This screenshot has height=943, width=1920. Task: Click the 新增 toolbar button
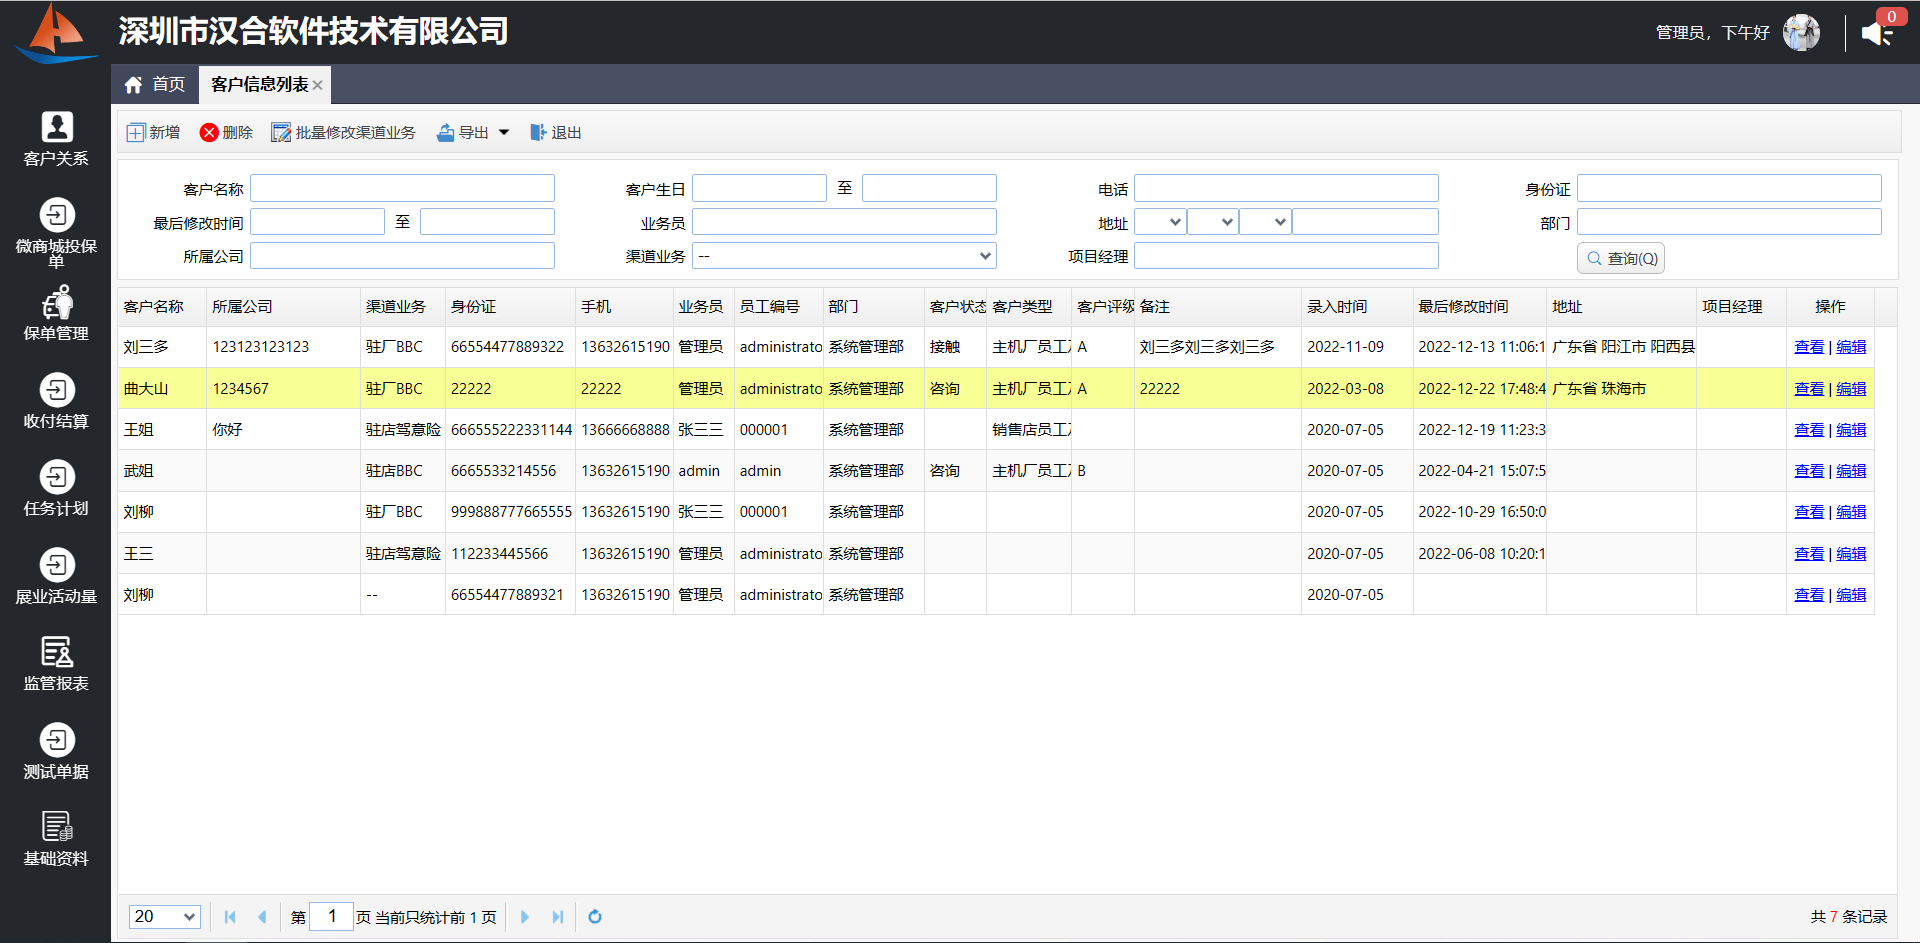(153, 133)
